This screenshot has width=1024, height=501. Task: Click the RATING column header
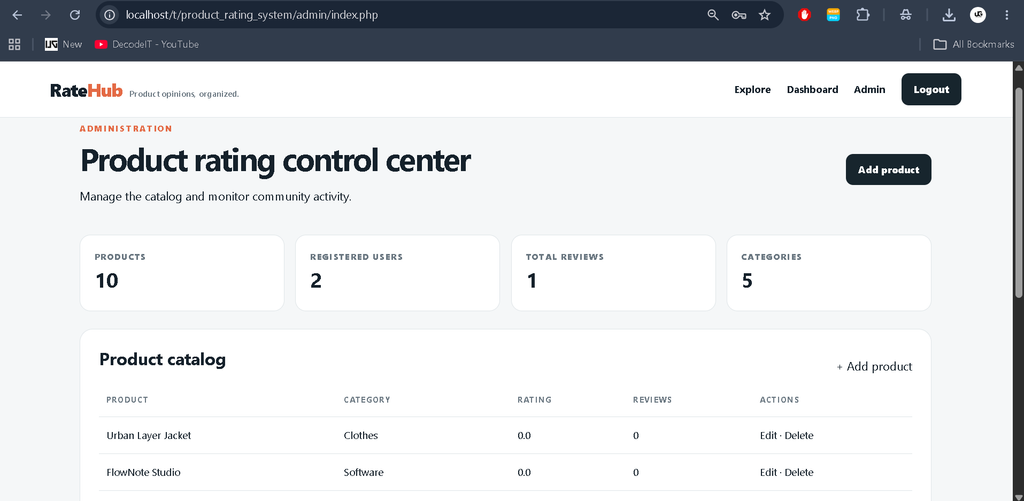pyautogui.click(x=534, y=400)
